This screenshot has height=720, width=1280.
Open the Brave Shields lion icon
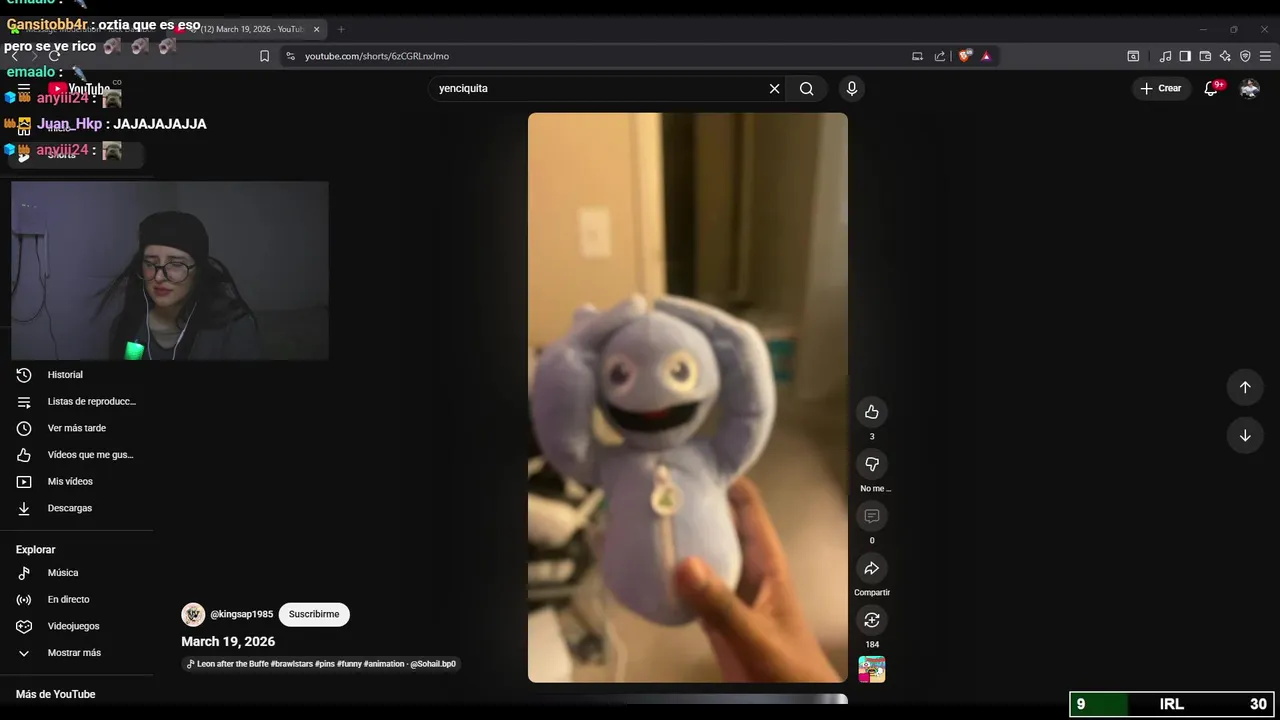tap(964, 56)
